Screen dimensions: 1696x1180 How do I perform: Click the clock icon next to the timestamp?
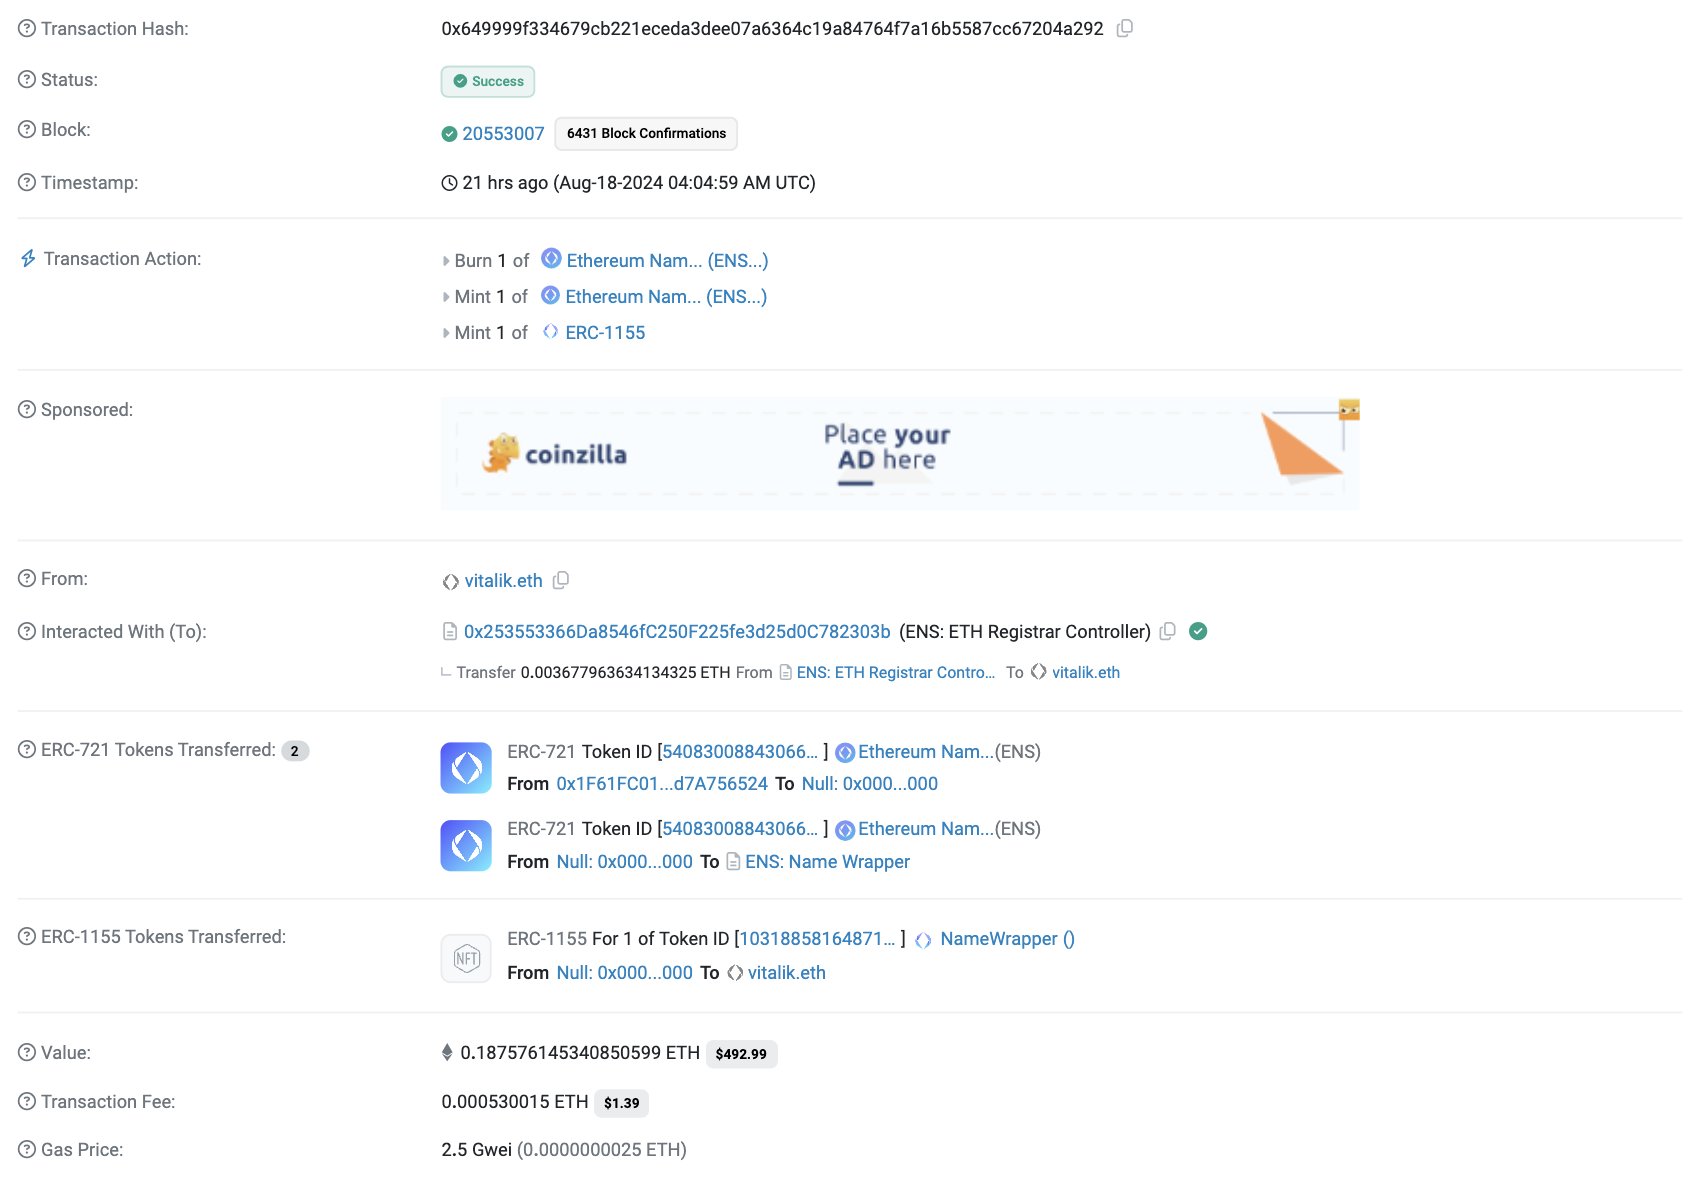(448, 183)
